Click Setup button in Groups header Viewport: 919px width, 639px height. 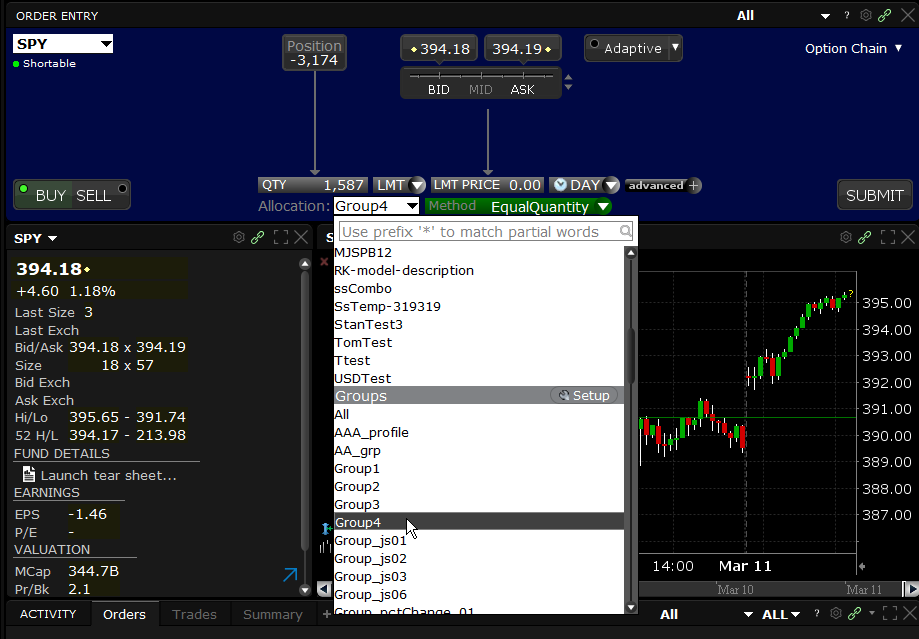click(584, 396)
